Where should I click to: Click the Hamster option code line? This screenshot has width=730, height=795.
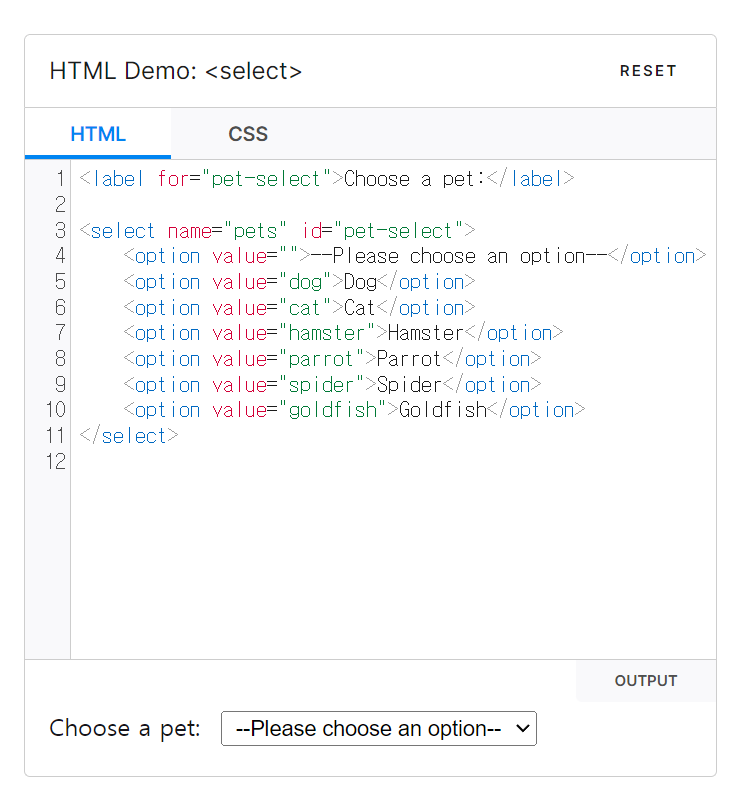click(343, 333)
